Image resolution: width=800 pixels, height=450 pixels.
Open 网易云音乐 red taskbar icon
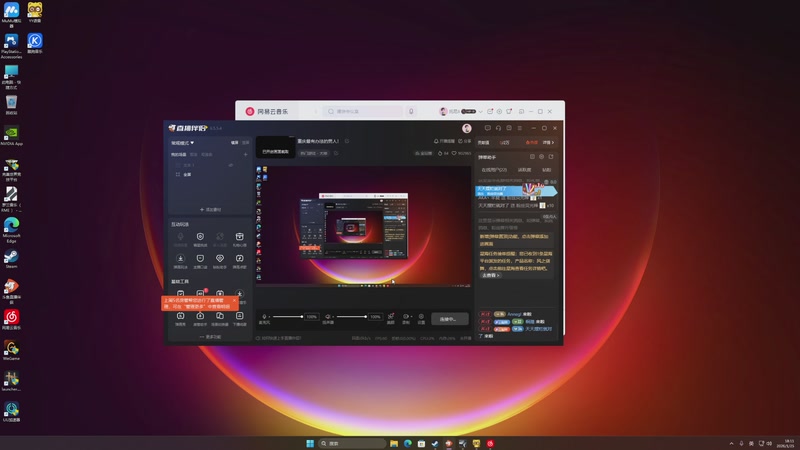[x=490, y=443]
